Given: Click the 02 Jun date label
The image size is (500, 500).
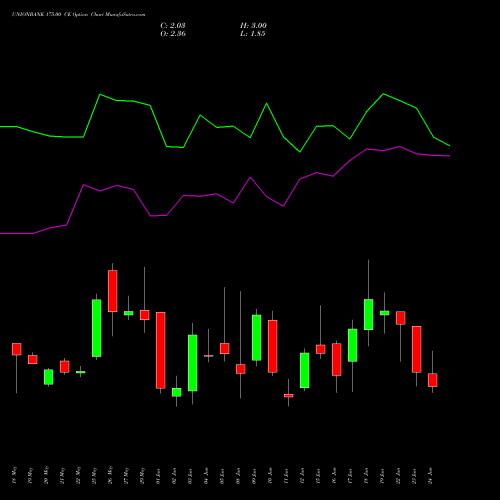Looking at the screenshot, I should (x=174, y=476).
